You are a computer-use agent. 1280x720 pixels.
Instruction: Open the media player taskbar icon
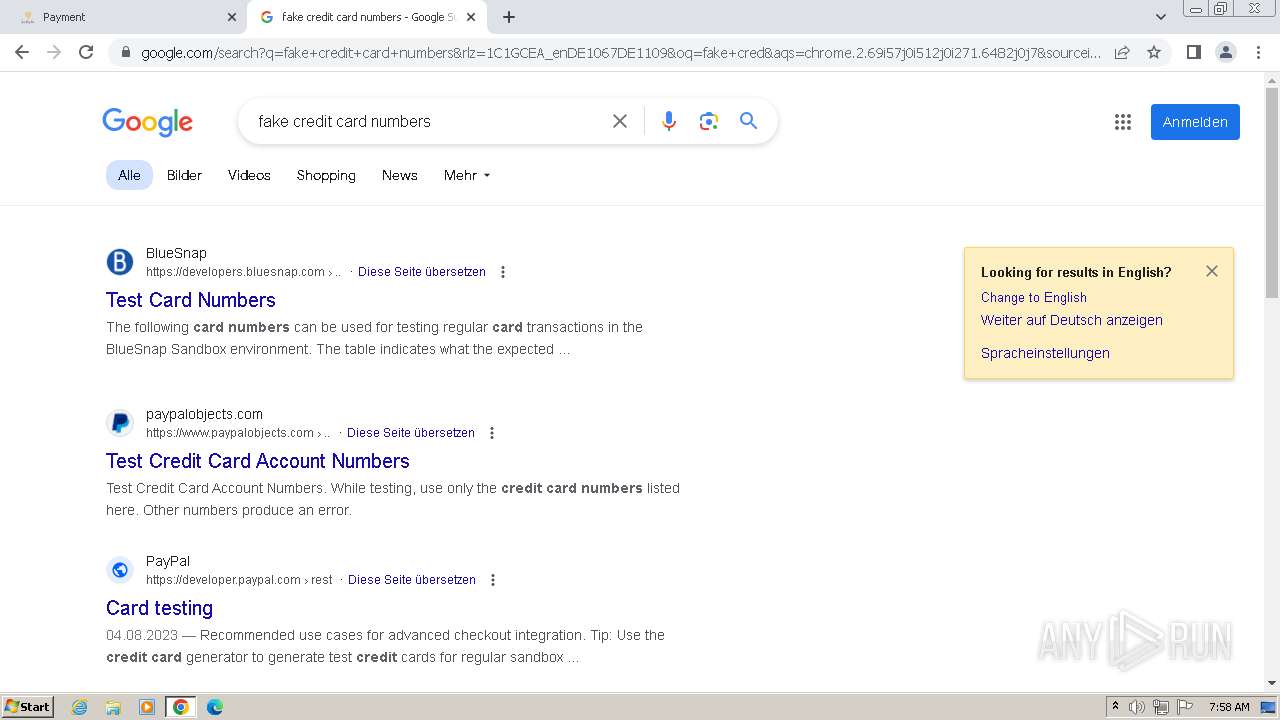coord(147,707)
